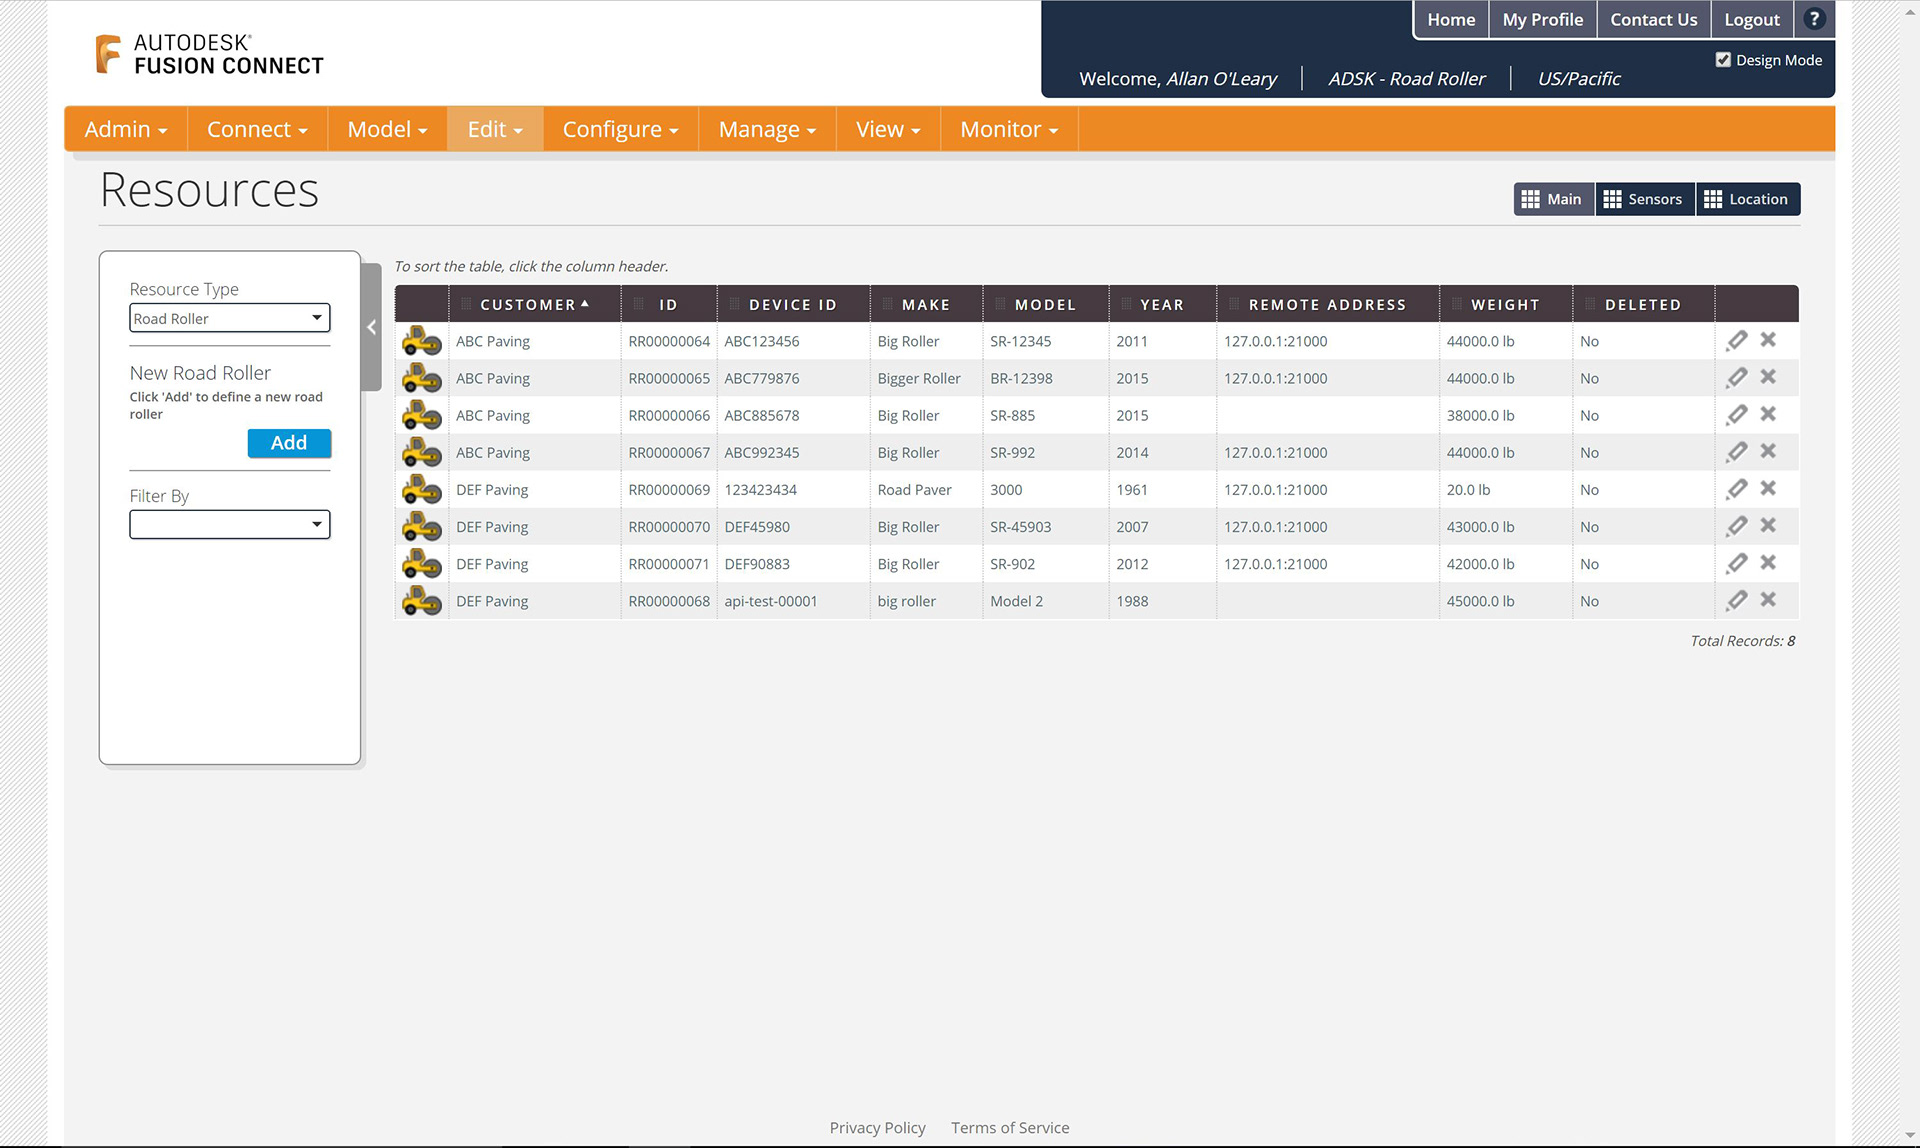The image size is (1920, 1148).
Task: Open the Filter By dropdown
Action: pyautogui.click(x=229, y=524)
